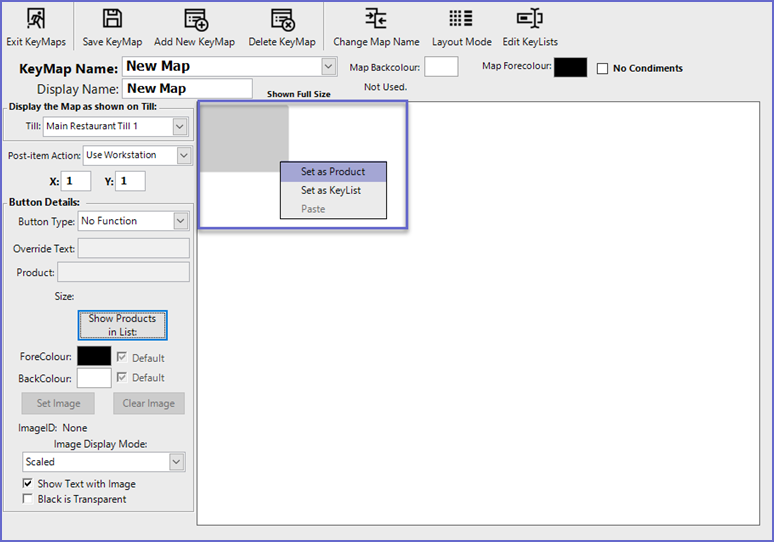The image size is (774, 542).
Task: Open Change Map Name tool
Action: (x=376, y=19)
